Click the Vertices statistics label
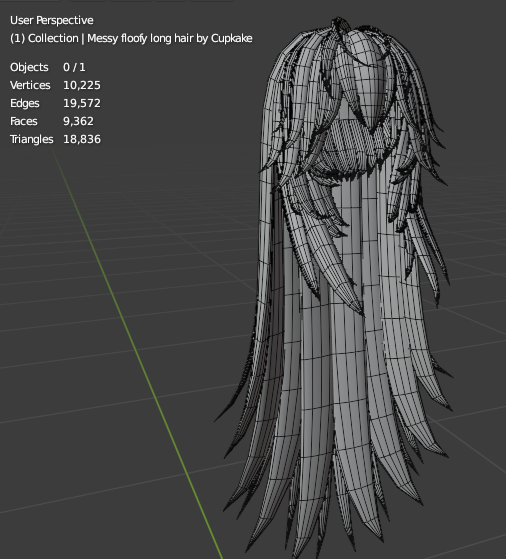Viewport: 506px width, 559px height. [x=30, y=85]
